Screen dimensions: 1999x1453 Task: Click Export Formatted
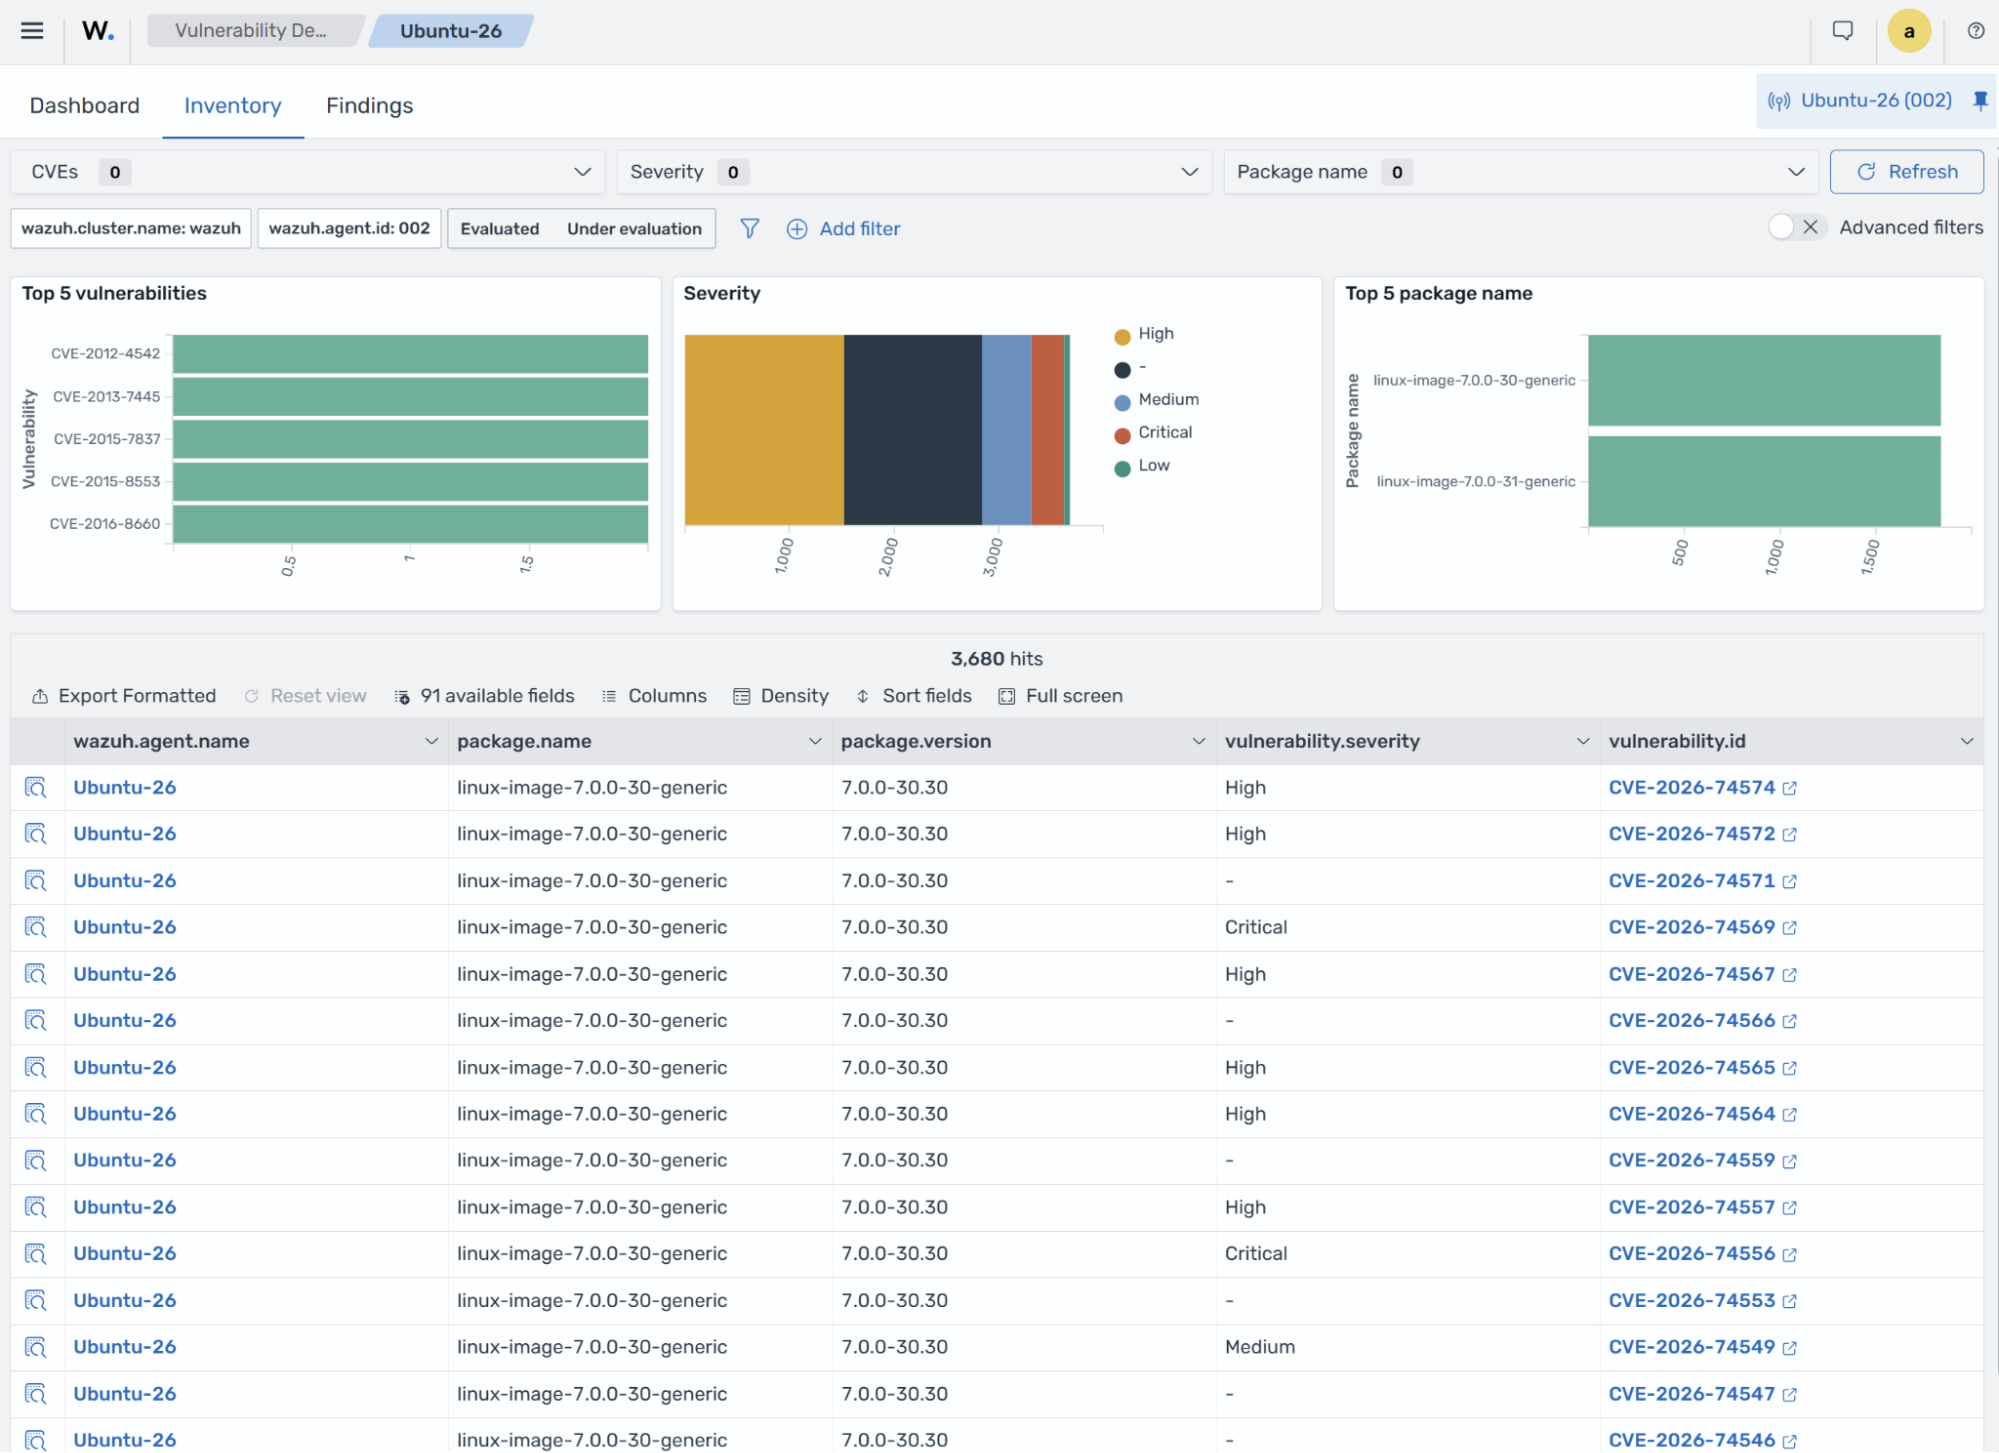pos(124,696)
